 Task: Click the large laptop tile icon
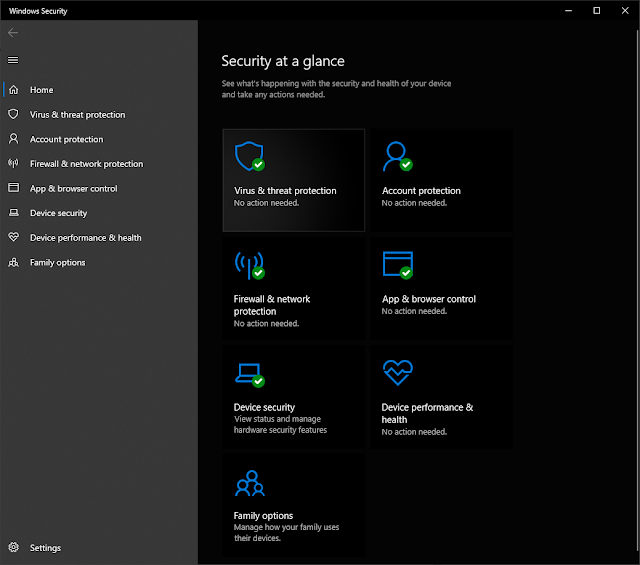point(249,374)
